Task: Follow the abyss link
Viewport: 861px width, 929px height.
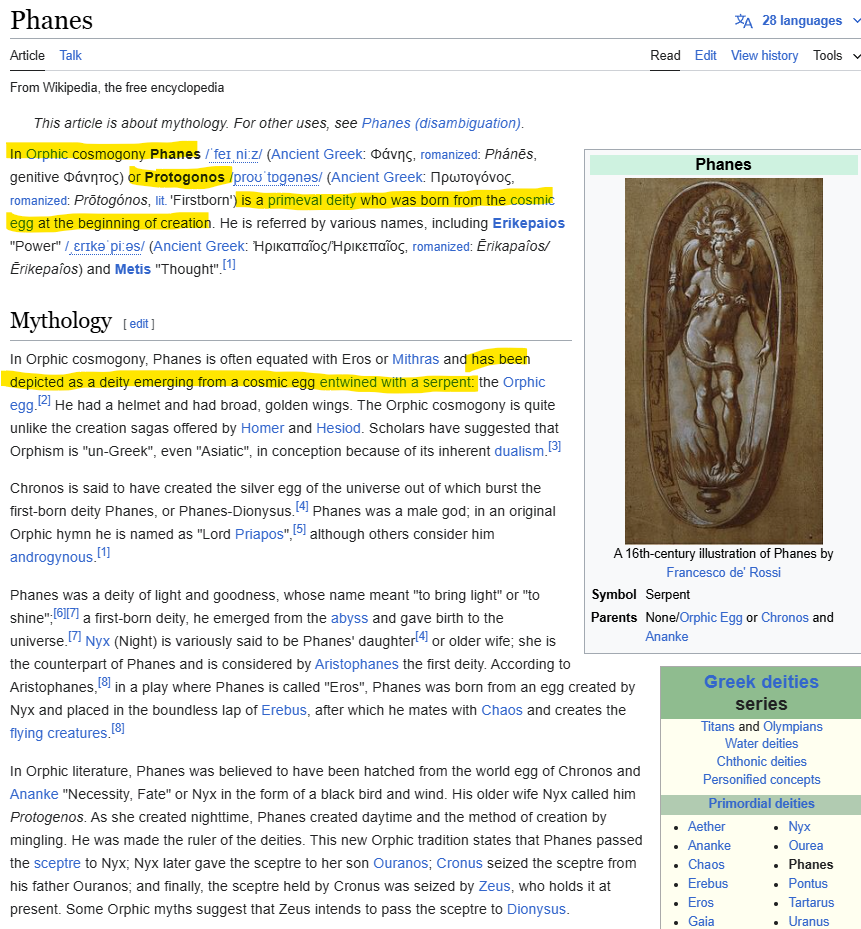Action: 350,619
